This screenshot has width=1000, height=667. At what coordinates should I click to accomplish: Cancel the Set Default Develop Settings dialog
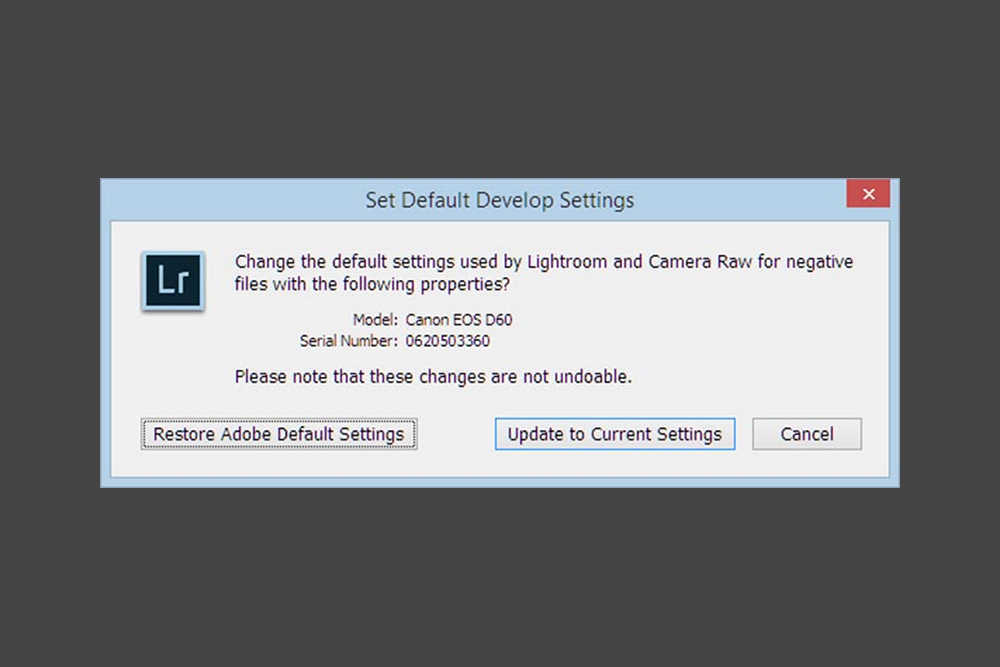pyautogui.click(x=807, y=434)
